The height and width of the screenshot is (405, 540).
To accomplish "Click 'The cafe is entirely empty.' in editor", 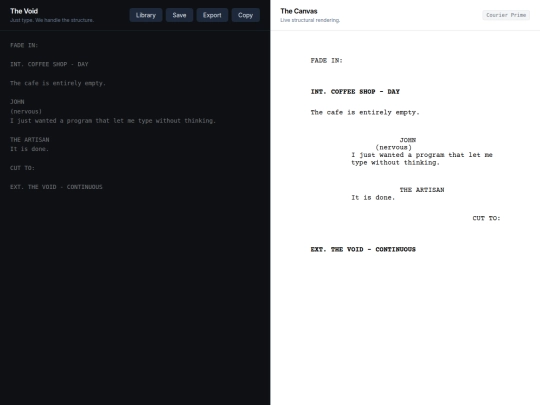I will click(x=58, y=83).
